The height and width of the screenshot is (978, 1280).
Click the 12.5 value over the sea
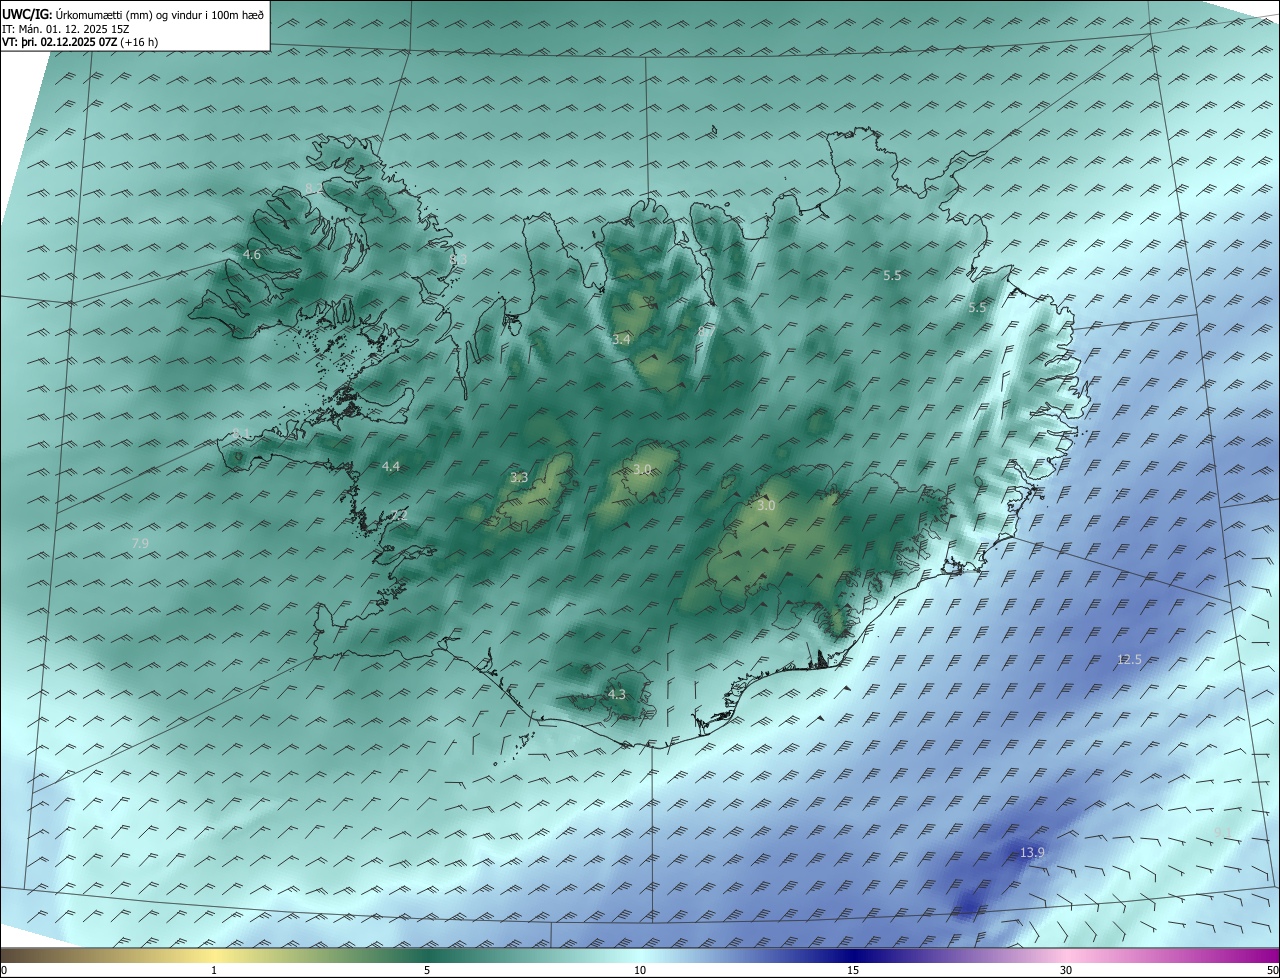tap(1129, 659)
